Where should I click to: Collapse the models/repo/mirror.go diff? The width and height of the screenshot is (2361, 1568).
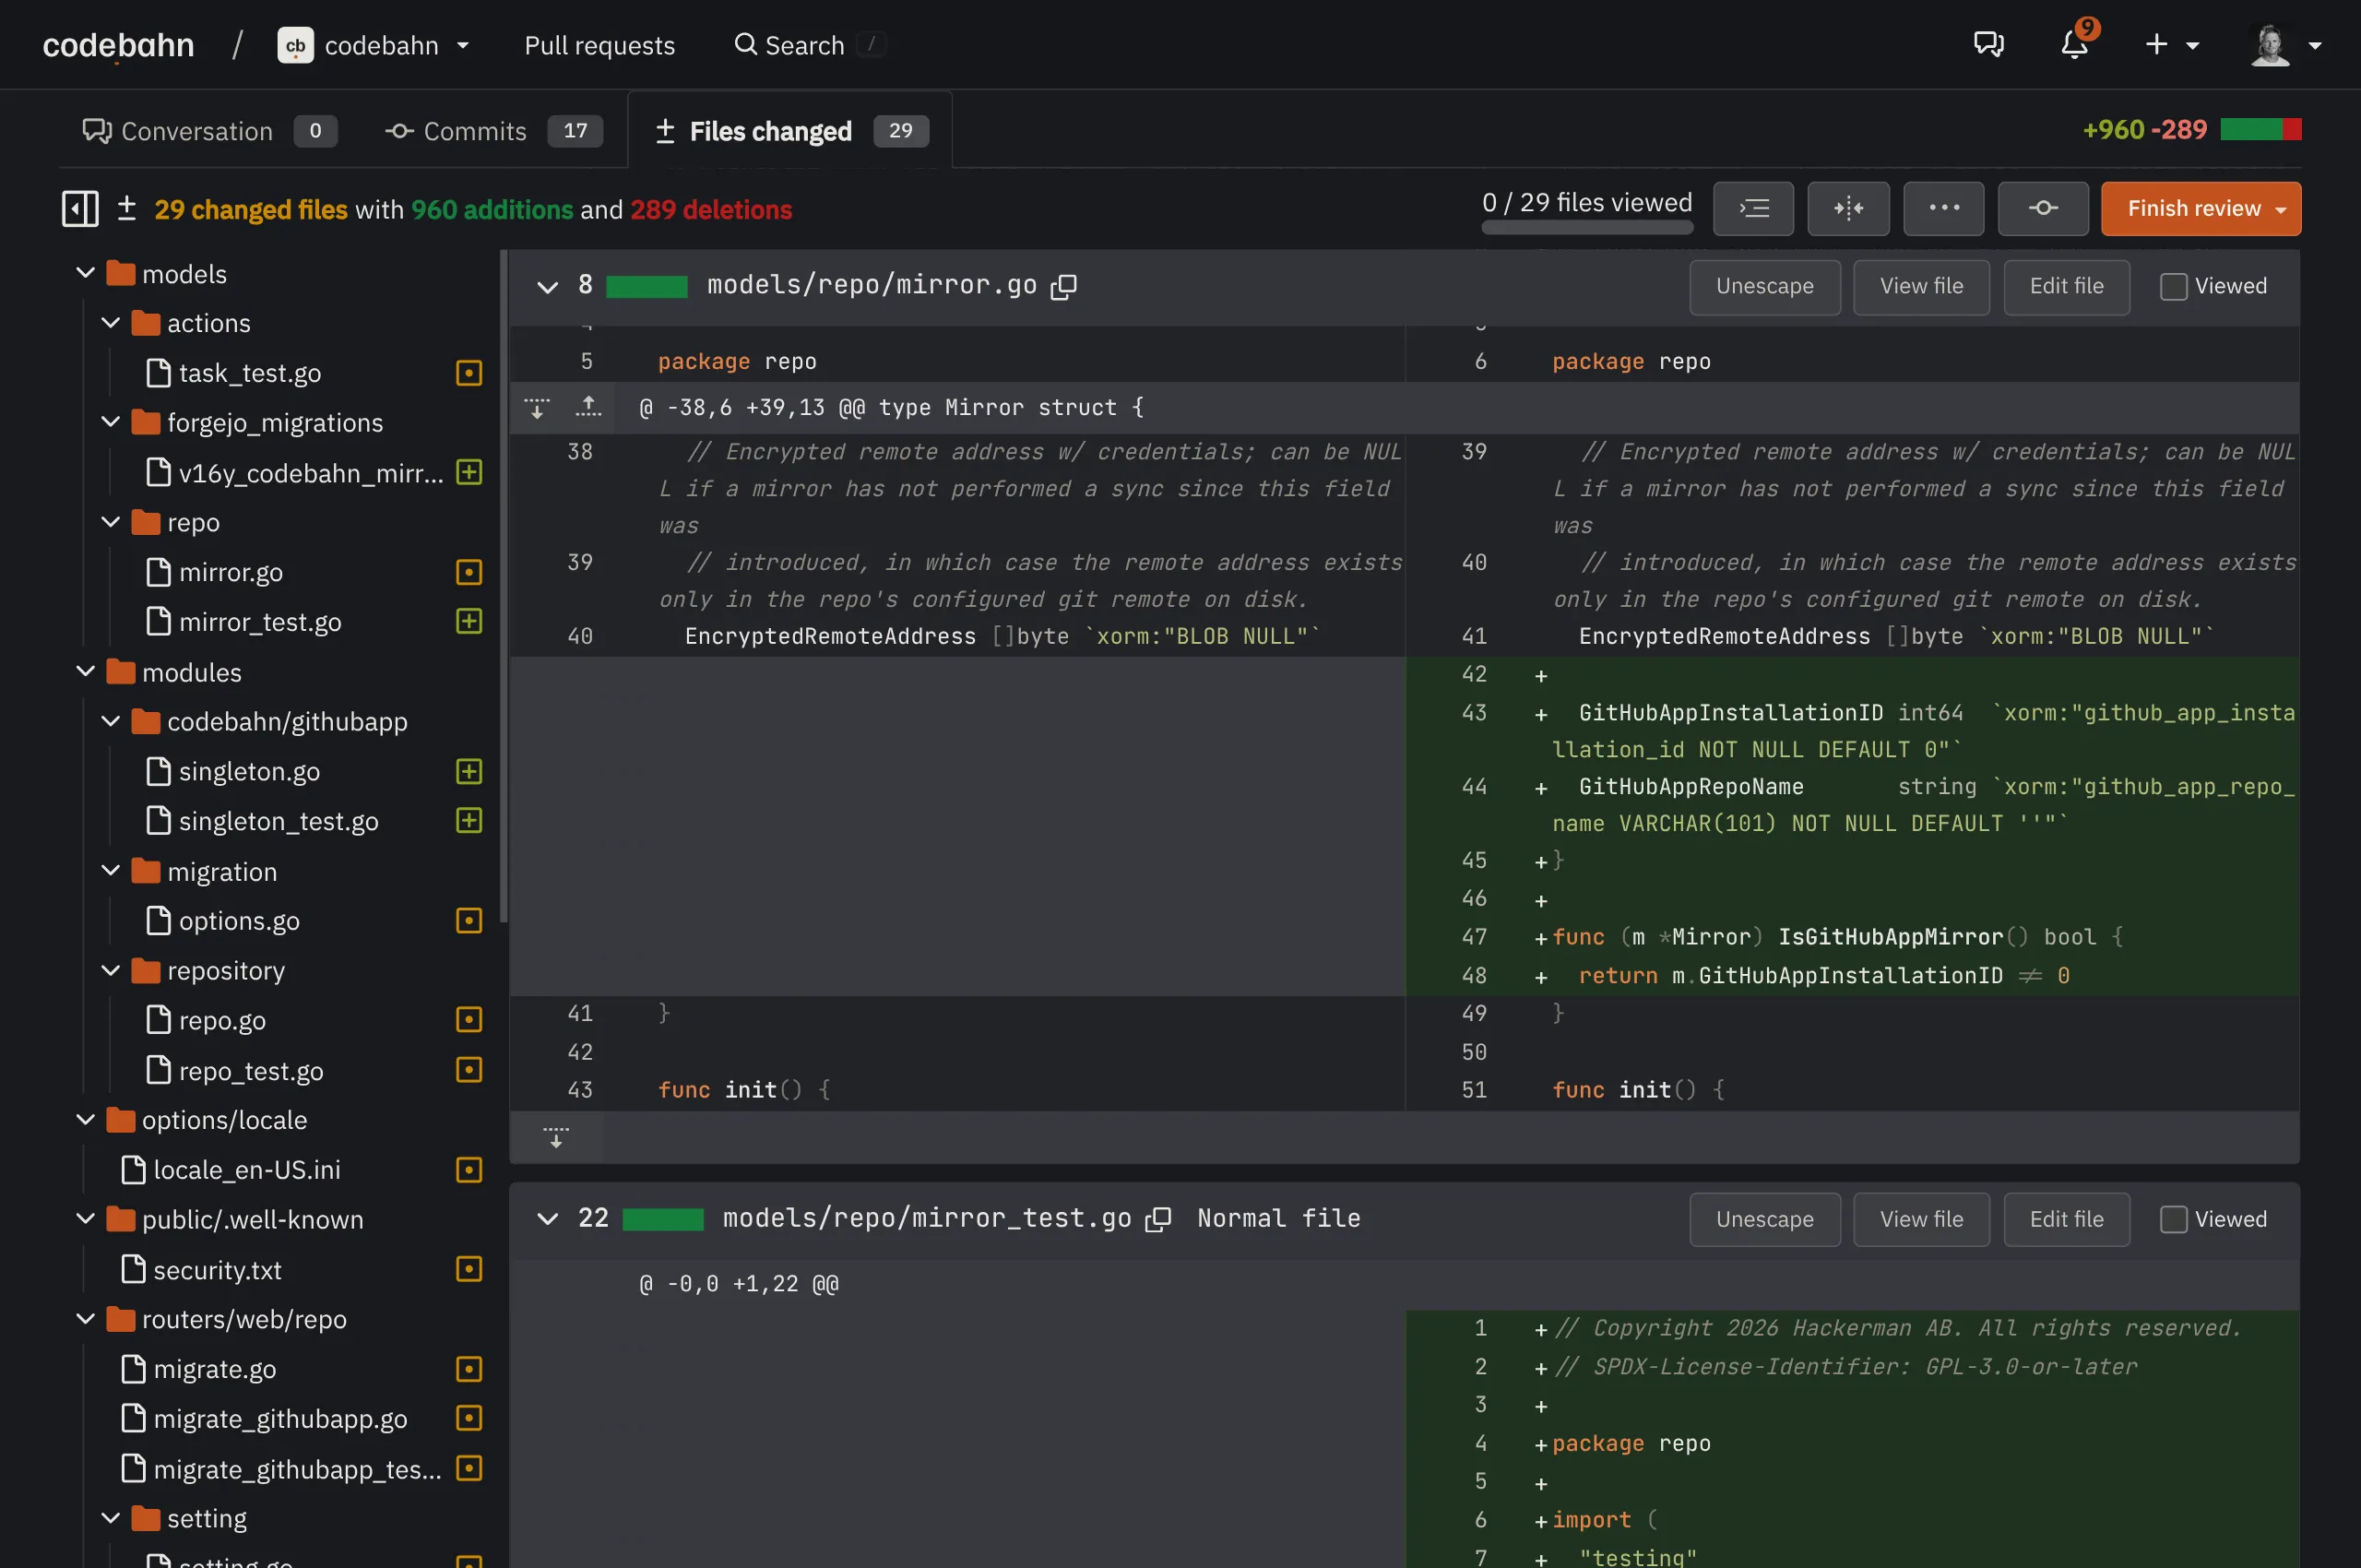pos(547,288)
